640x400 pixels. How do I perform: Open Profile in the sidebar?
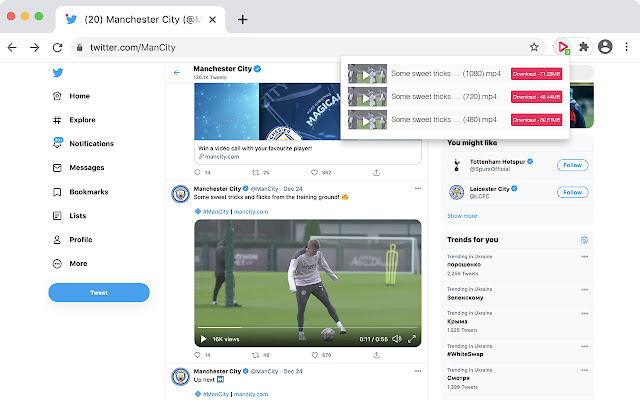[x=73, y=240]
